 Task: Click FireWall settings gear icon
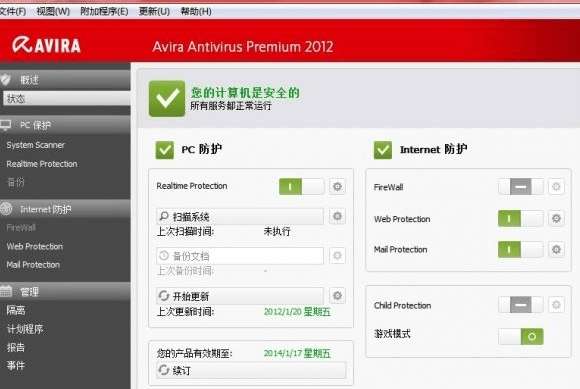tap(556, 187)
